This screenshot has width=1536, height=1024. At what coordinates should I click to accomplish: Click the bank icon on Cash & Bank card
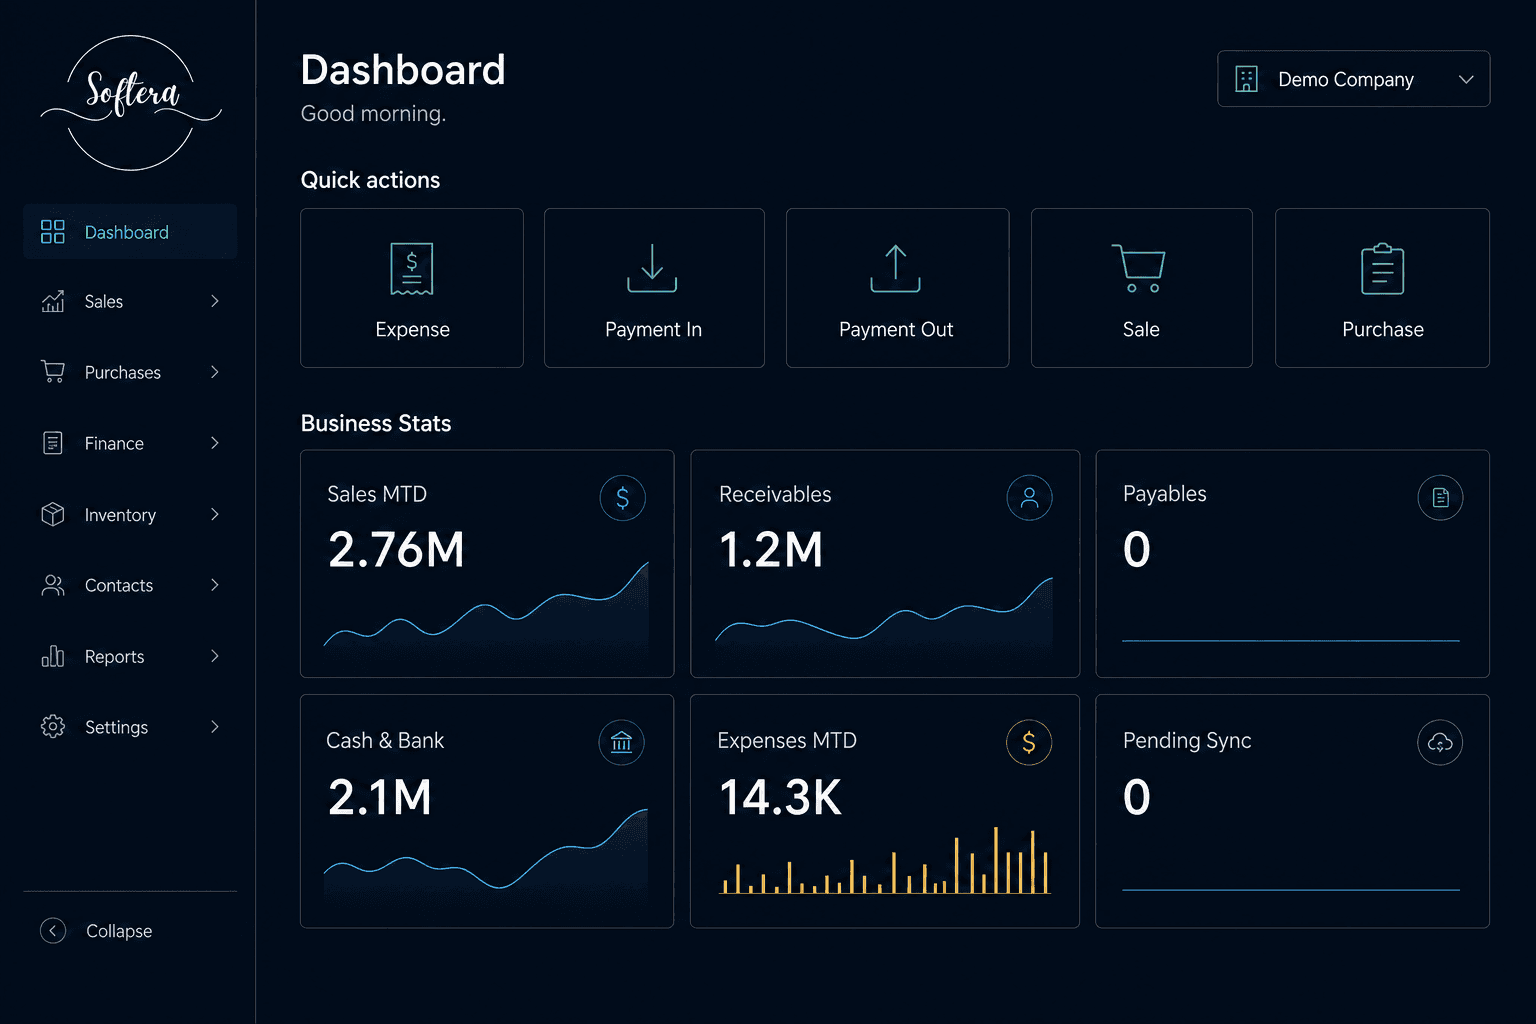621,743
